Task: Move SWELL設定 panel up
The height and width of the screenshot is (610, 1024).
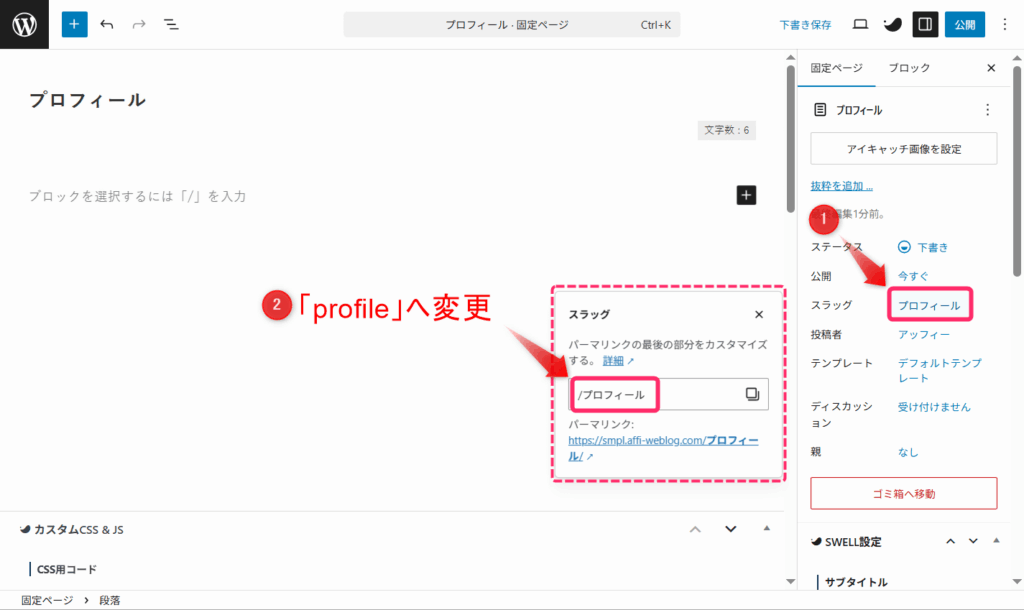Action: 950,541
